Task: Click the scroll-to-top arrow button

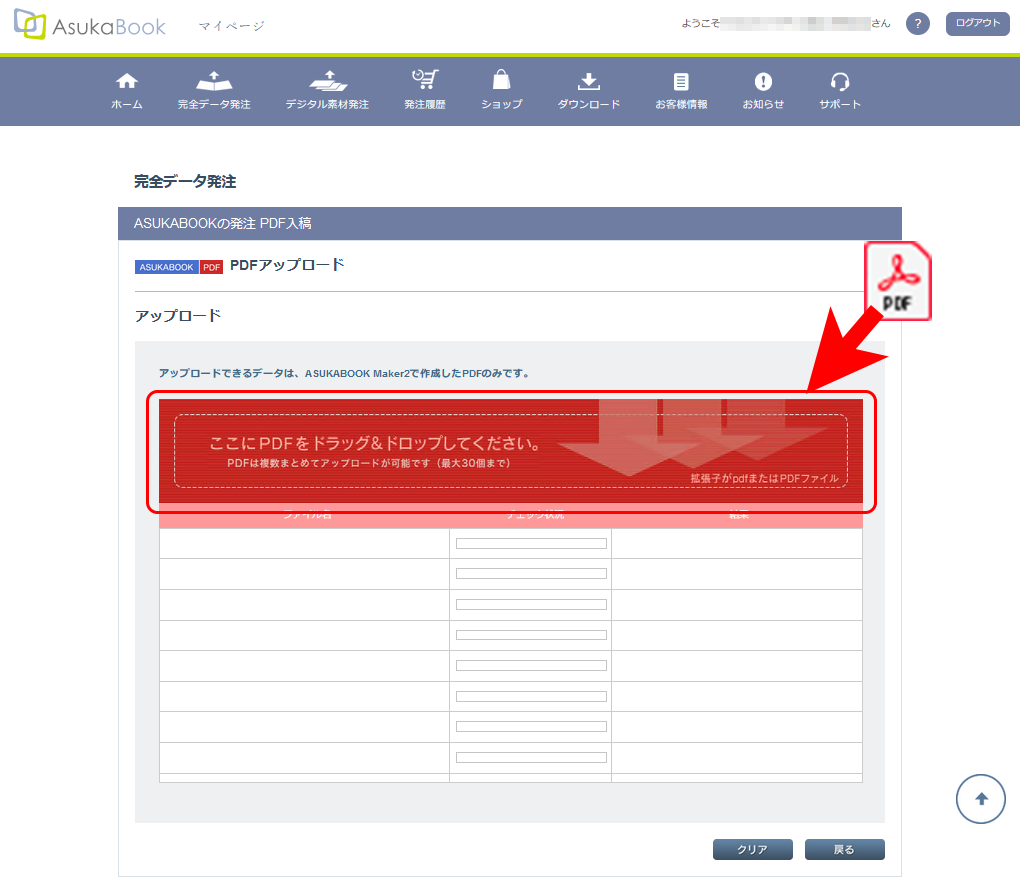Action: (x=981, y=798)
